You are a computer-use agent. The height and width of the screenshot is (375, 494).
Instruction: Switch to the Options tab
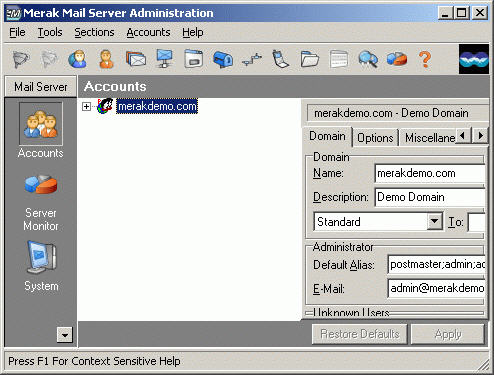pos(375,137)
